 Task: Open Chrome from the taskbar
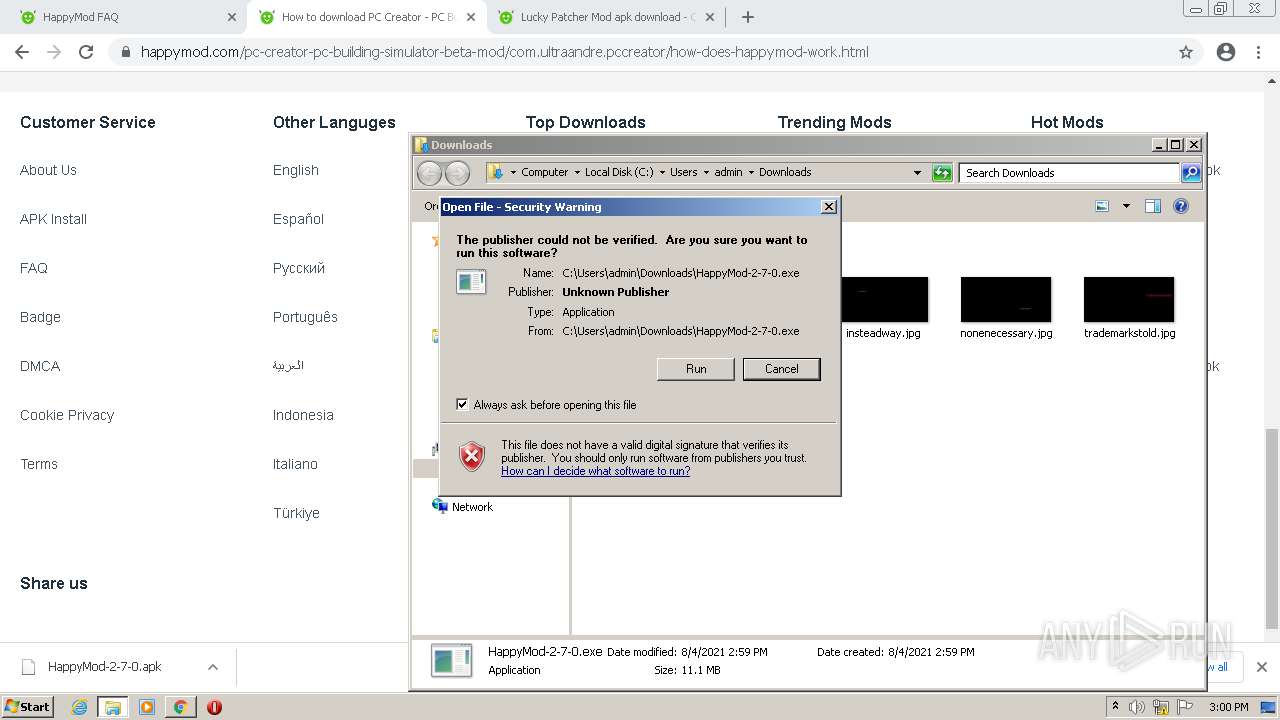[x=180, y=707]
